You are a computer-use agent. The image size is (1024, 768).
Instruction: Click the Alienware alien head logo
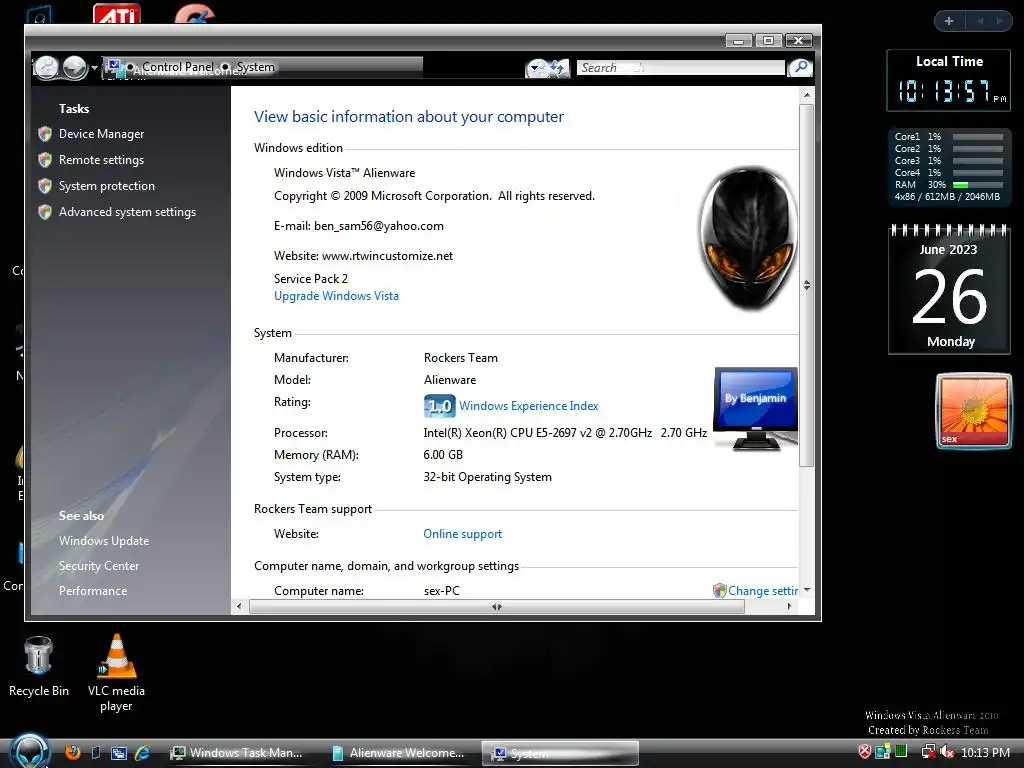(748, 238)
